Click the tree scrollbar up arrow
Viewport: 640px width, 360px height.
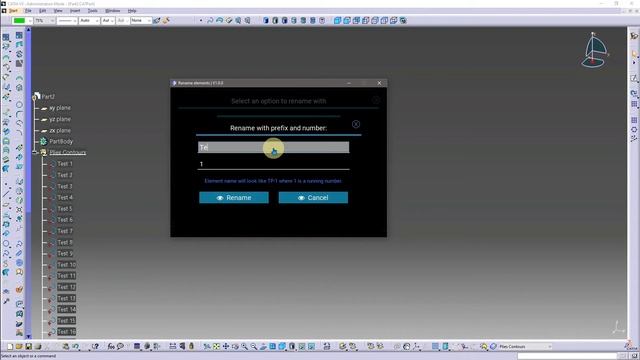(28, 30)
